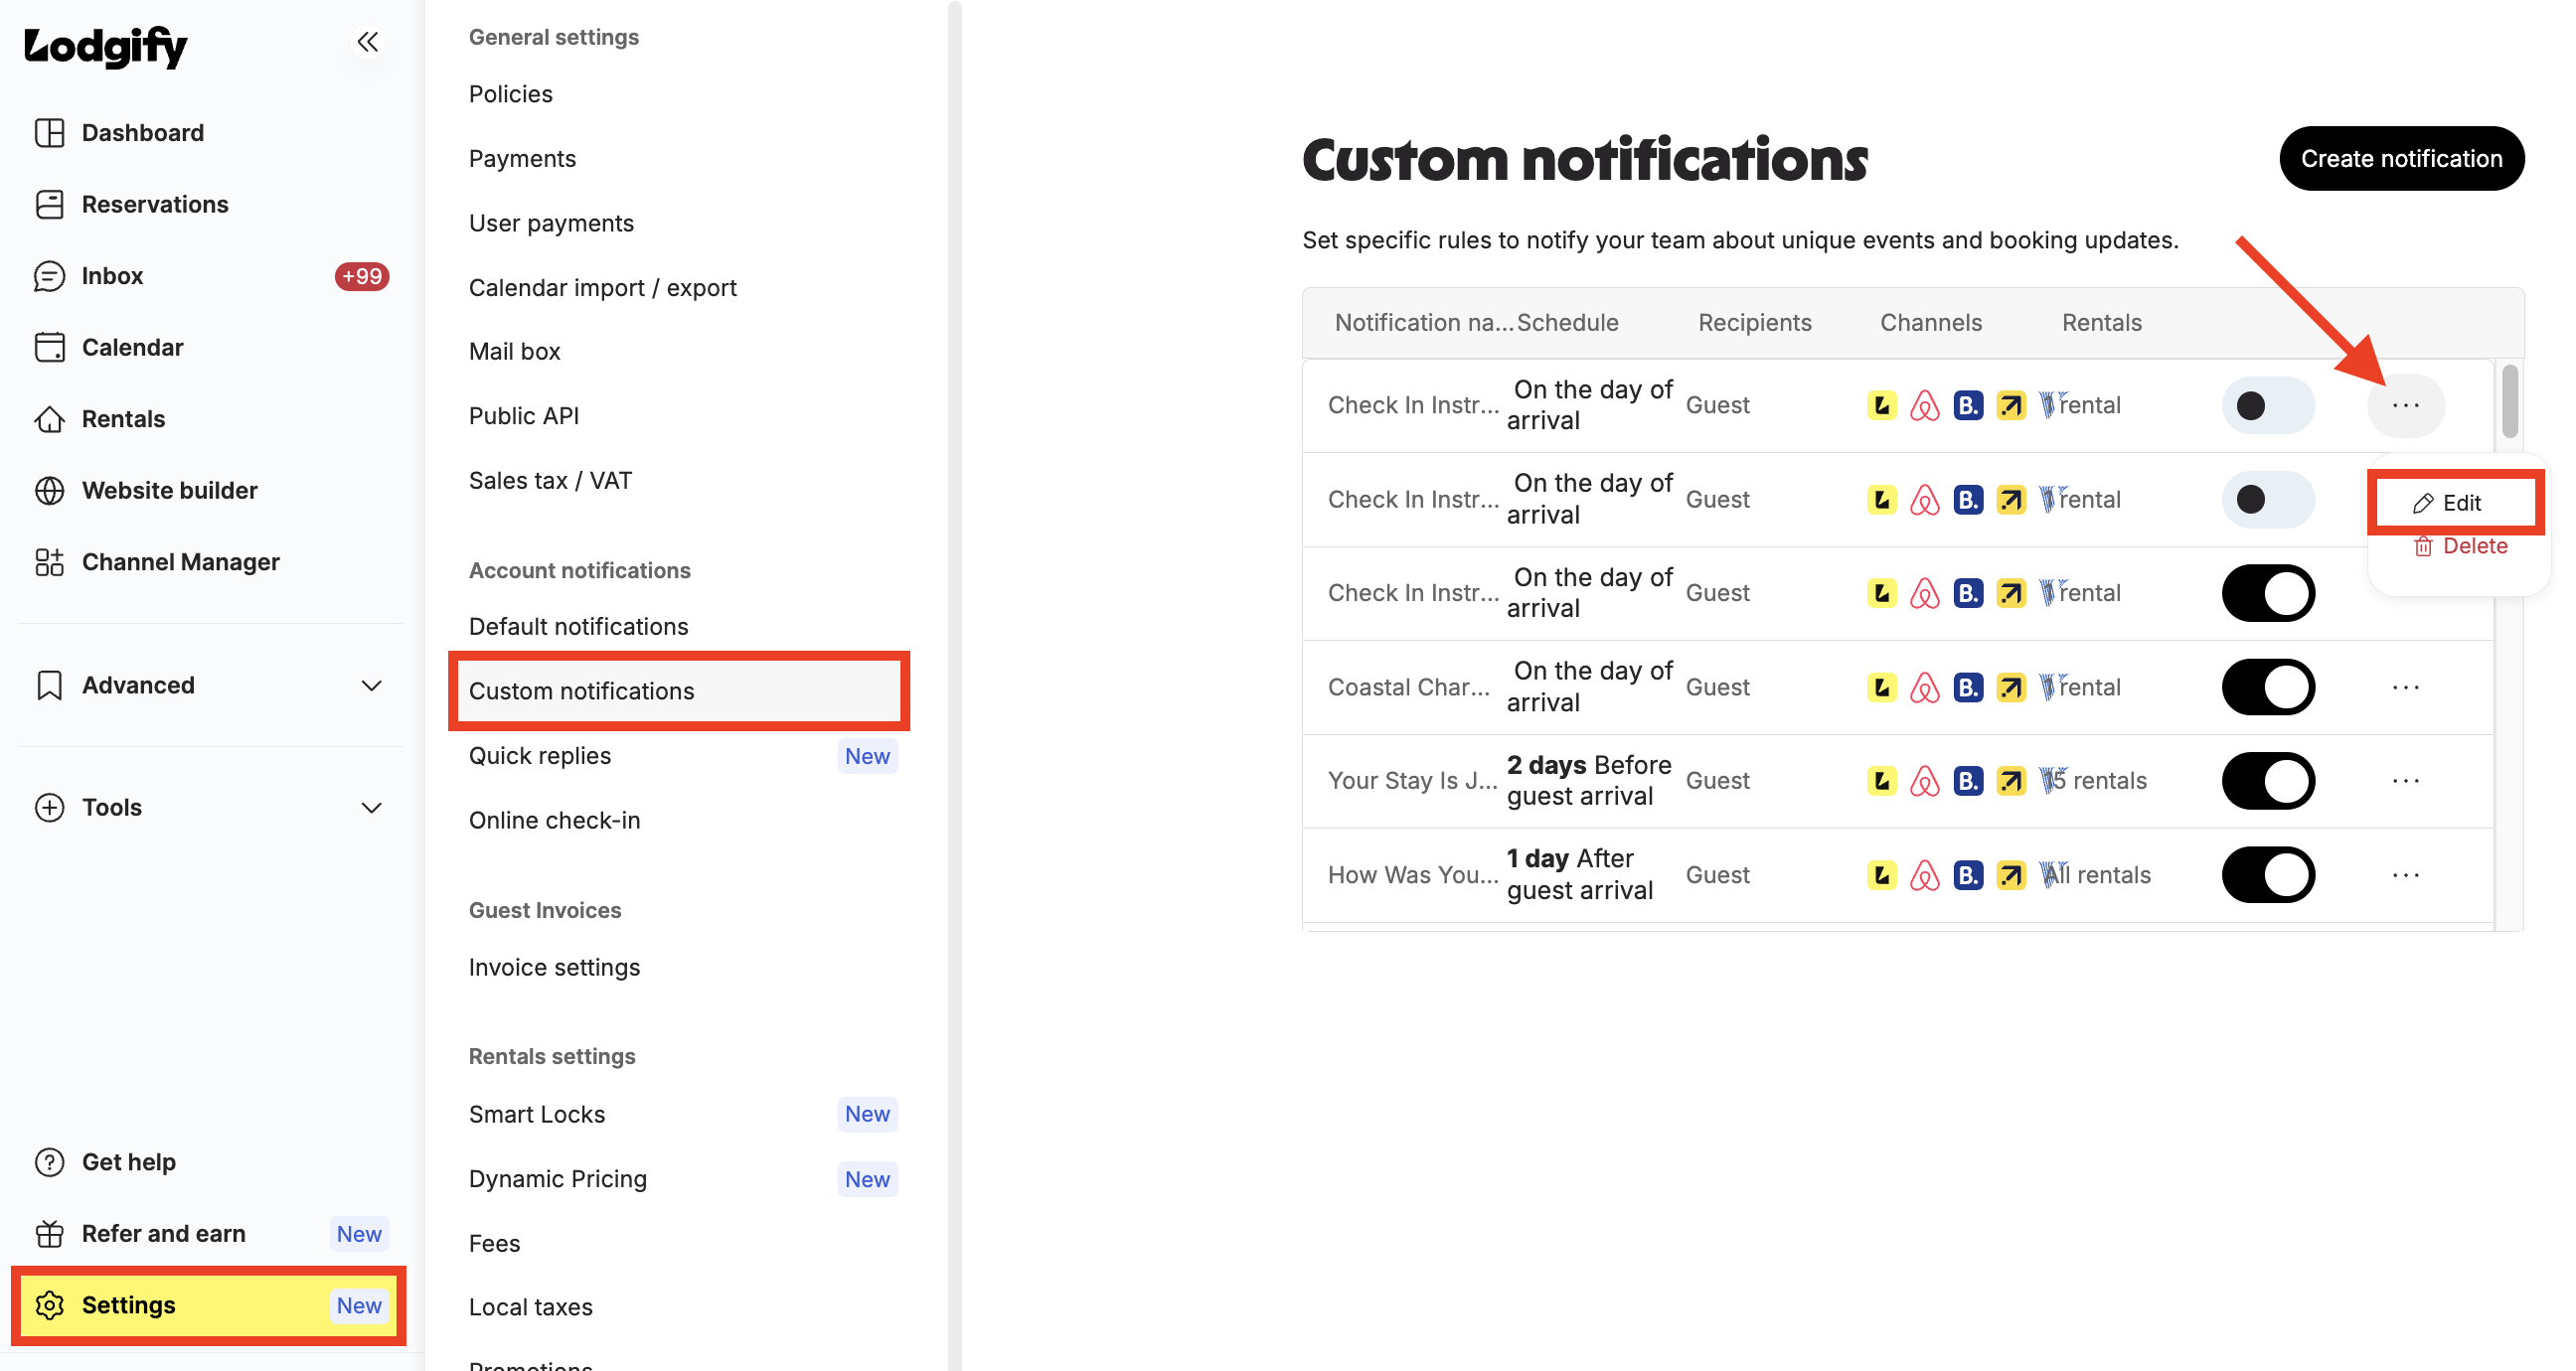The width and height of the screenshot is (2576, 1371).
Task: Open Online check-in settings
Action: click(554, 820)
